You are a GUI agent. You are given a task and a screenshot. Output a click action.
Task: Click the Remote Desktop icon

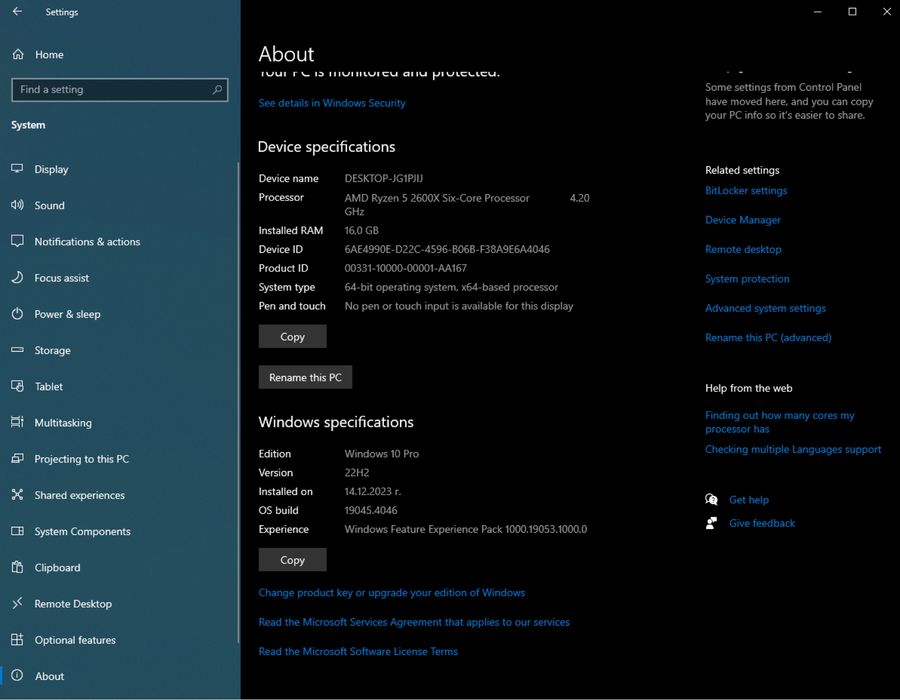[x=17, y=603]
